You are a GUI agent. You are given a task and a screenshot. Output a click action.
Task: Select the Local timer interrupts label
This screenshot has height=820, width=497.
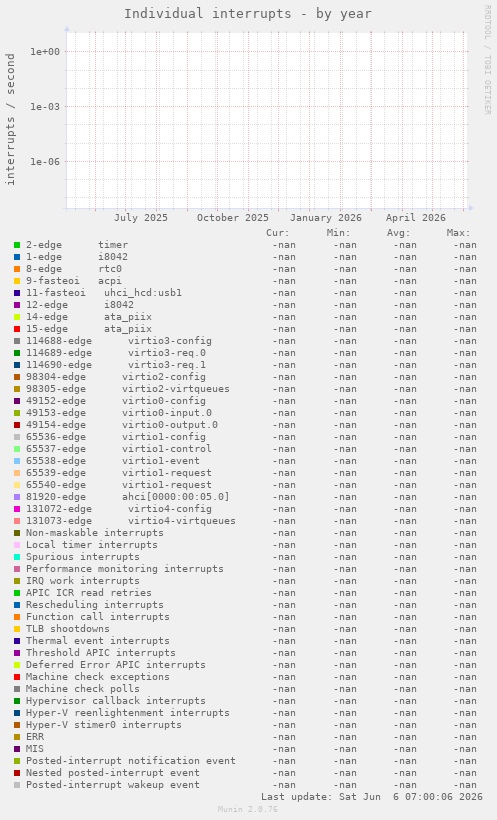tap(92, 544)
